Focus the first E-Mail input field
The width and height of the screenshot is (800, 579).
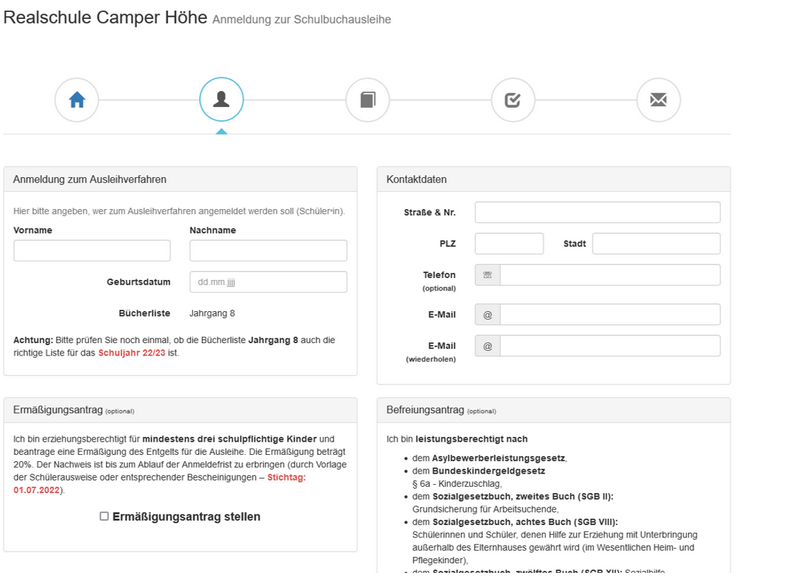610,315
